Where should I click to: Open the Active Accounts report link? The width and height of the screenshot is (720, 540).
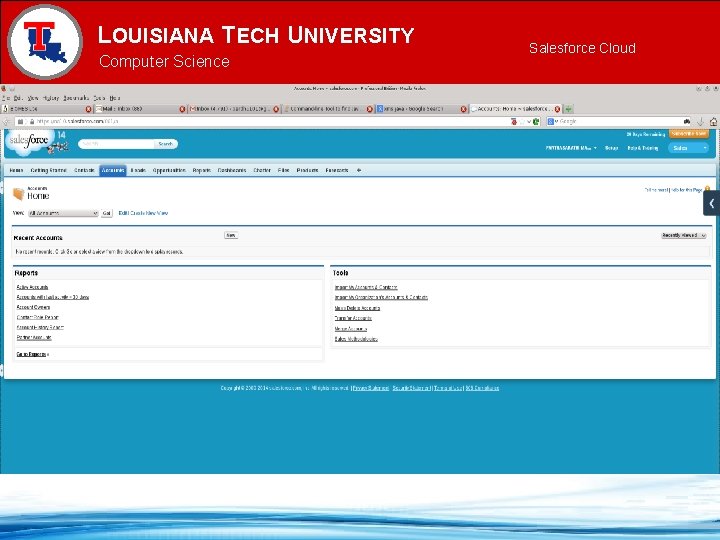pyautogui.click(x=32, y=287)
